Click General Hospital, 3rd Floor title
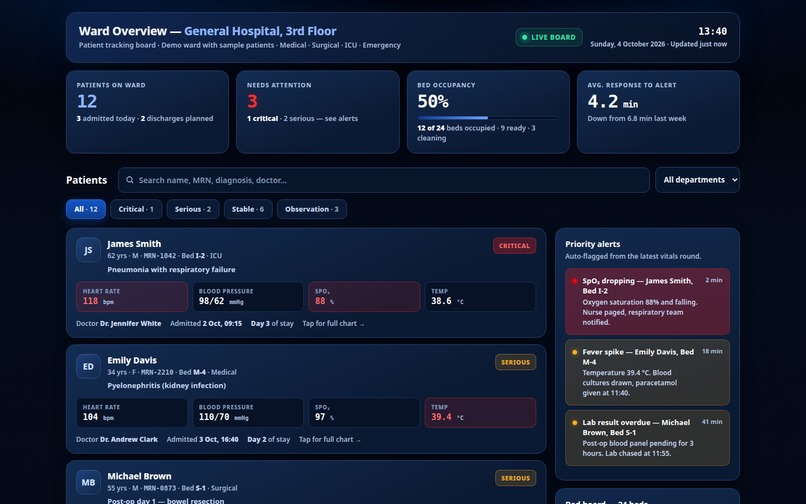 260,31
